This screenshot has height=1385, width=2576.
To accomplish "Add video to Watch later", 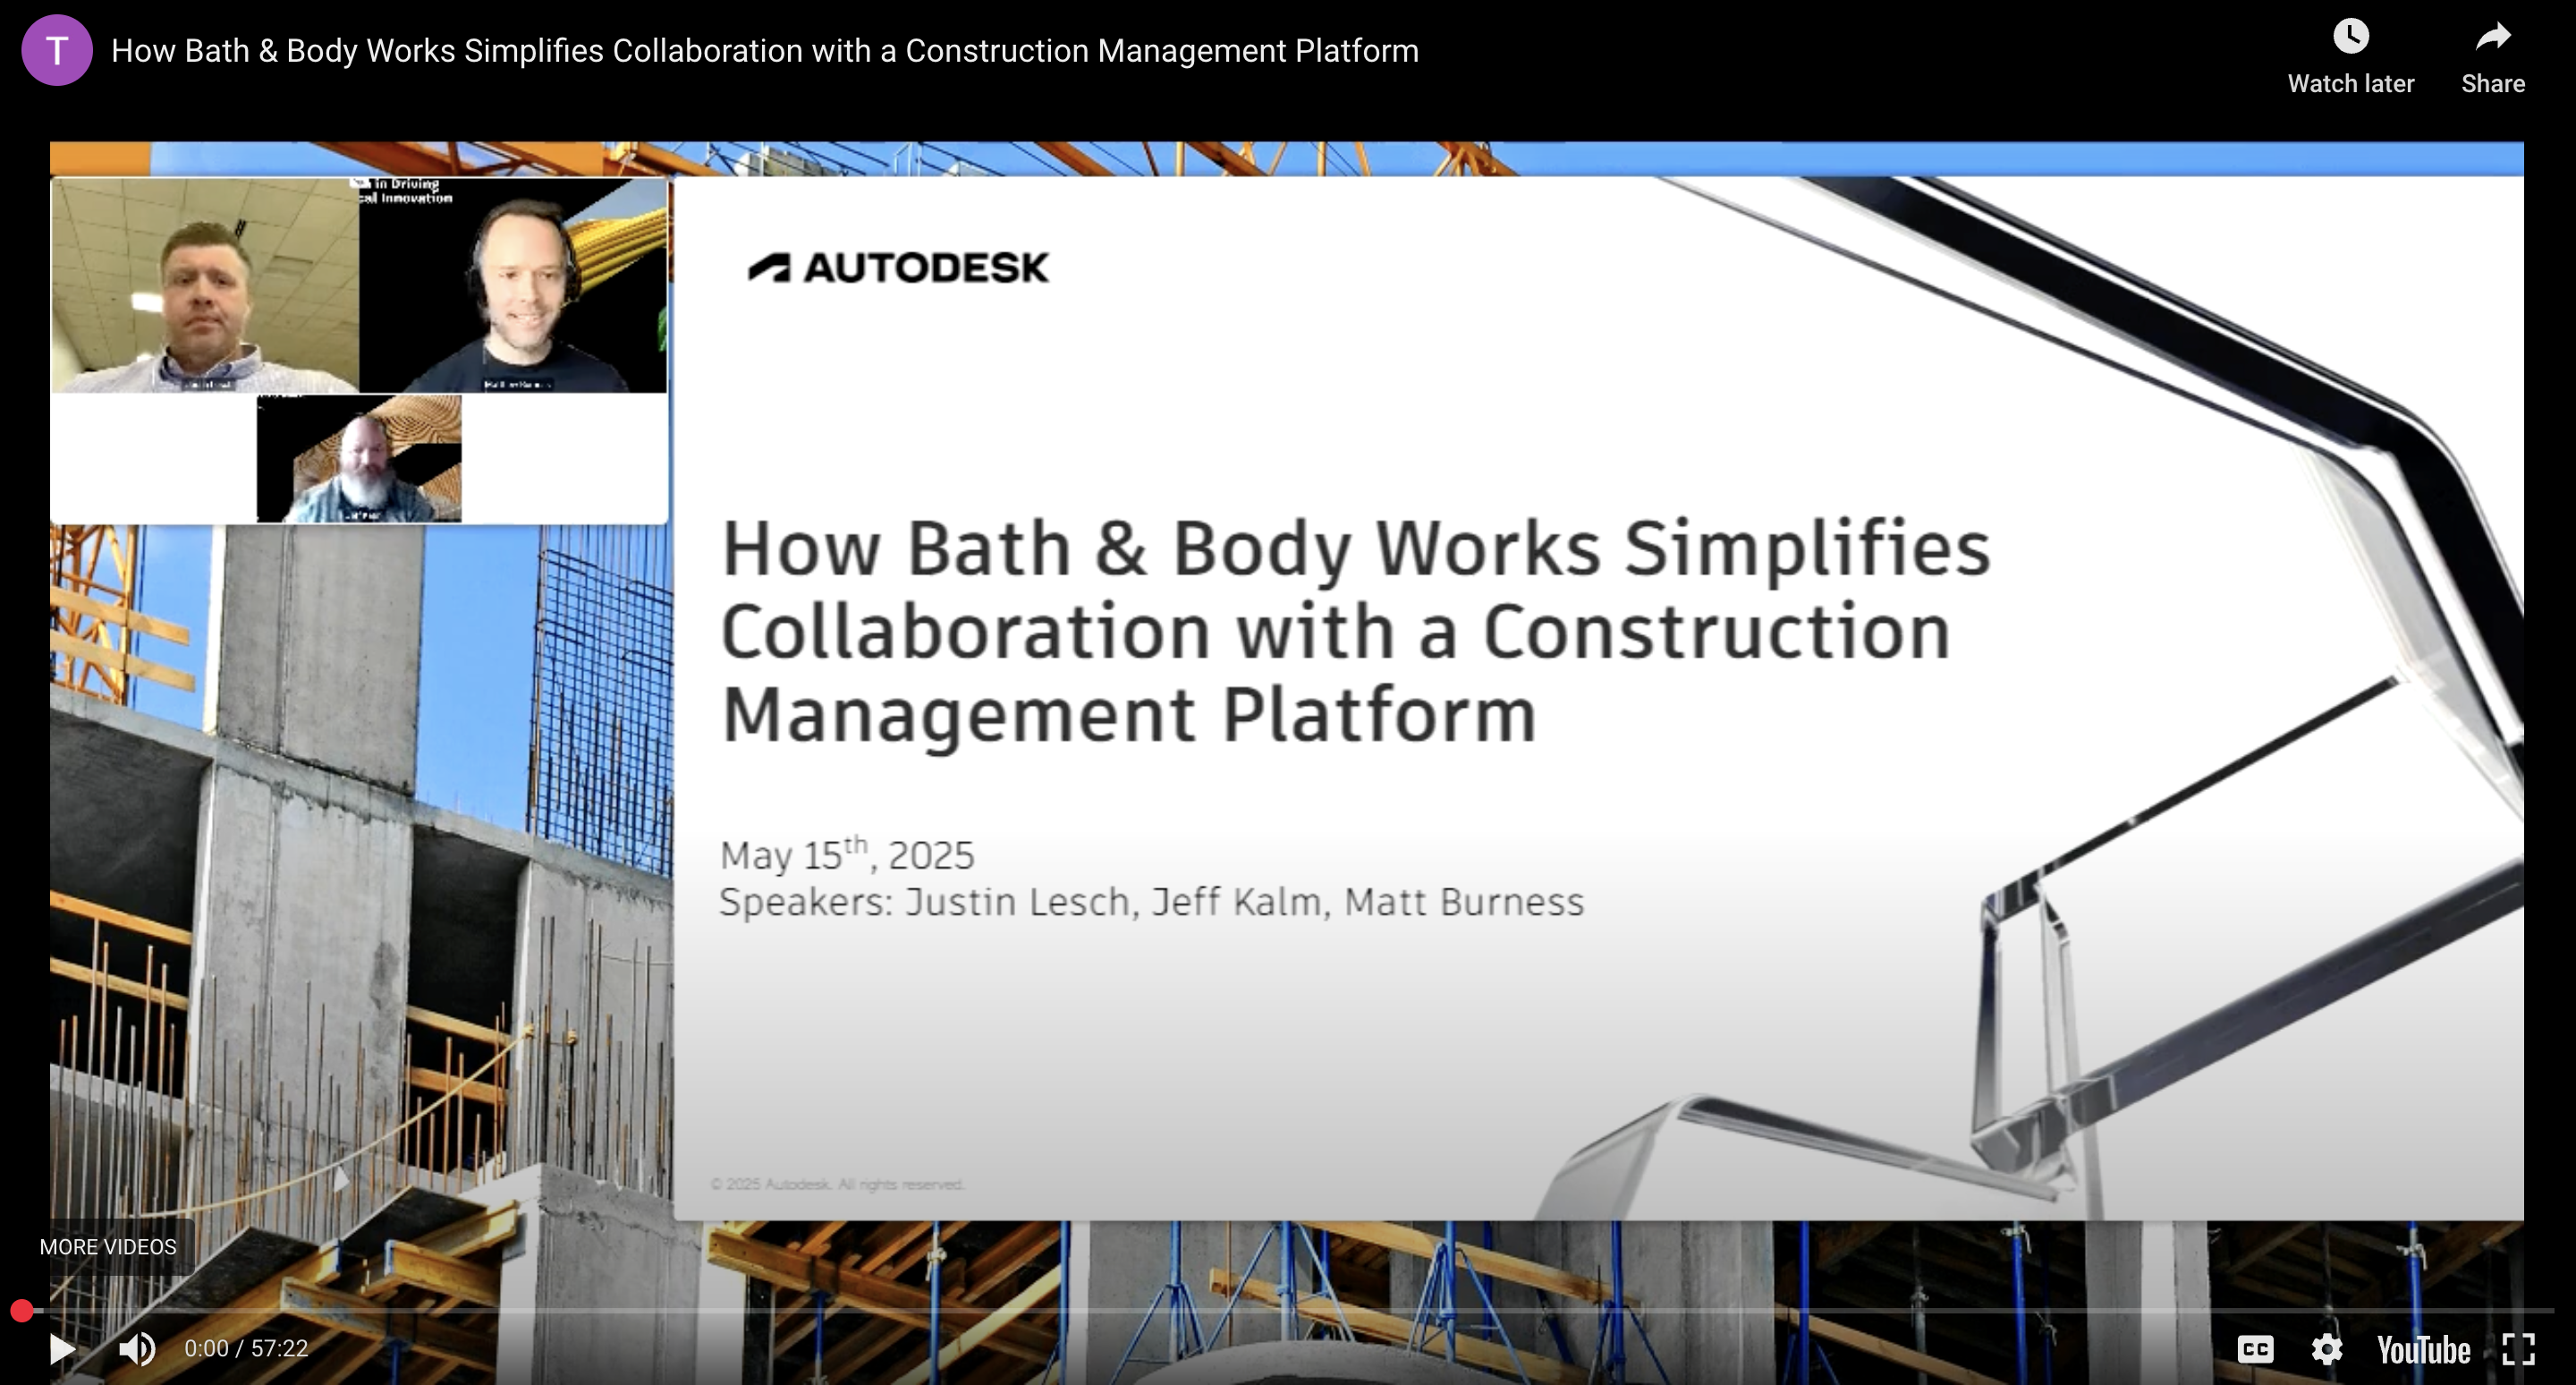I will (x=2350, y=57).
